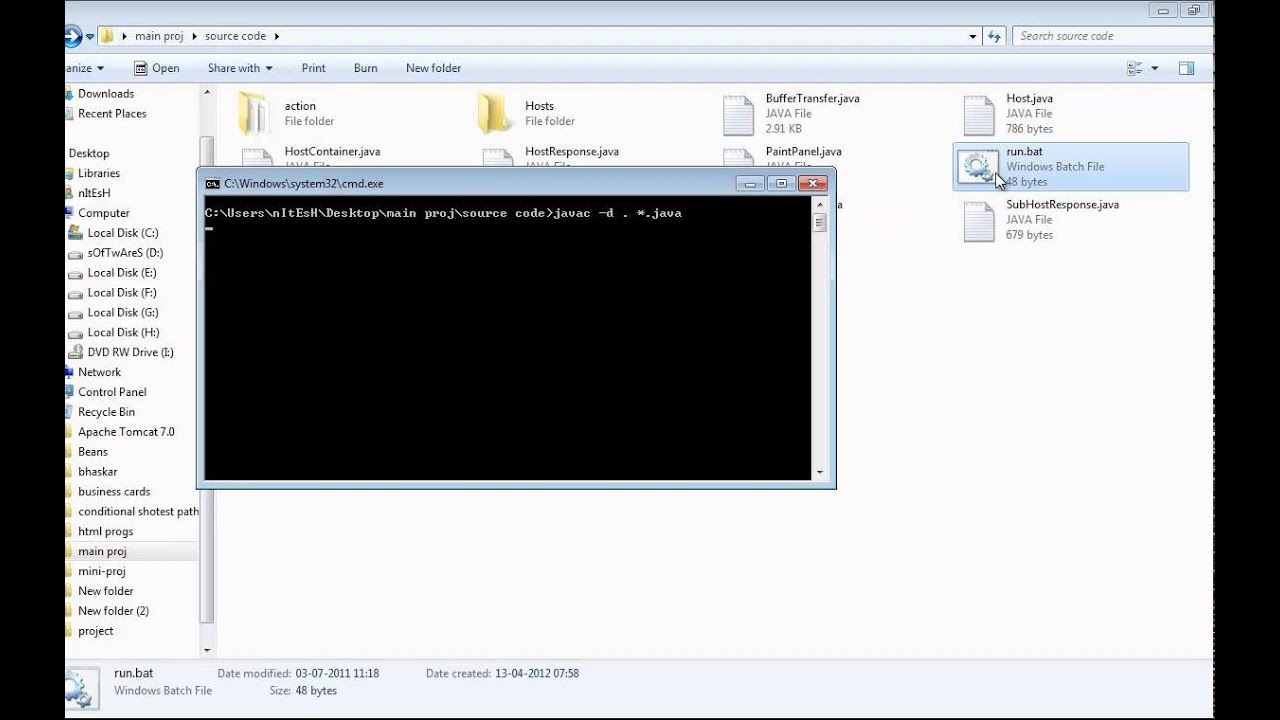
Task: Select Network in navigation pane
Action: (x=99, y=372)
